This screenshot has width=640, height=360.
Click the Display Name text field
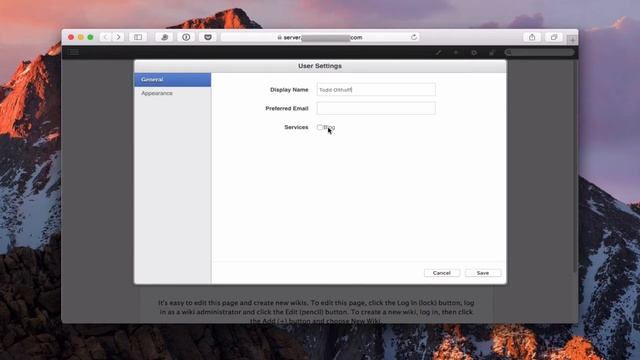point(376,90)
